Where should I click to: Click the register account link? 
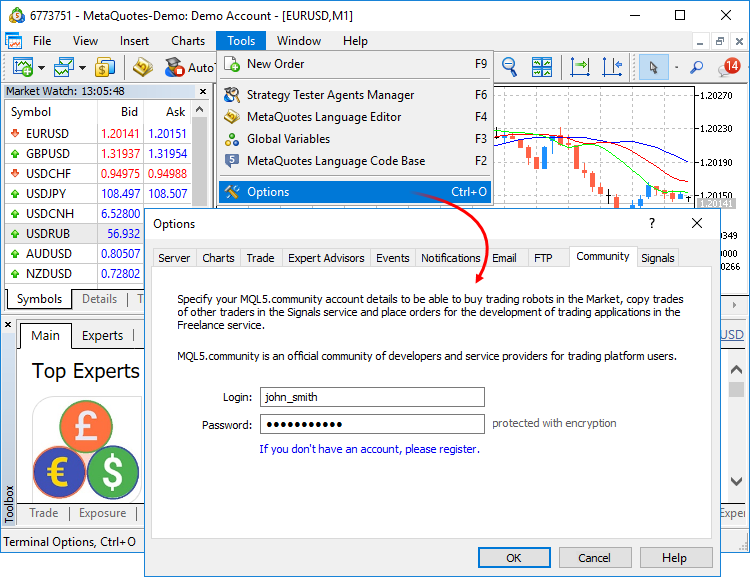coord(369,449)
